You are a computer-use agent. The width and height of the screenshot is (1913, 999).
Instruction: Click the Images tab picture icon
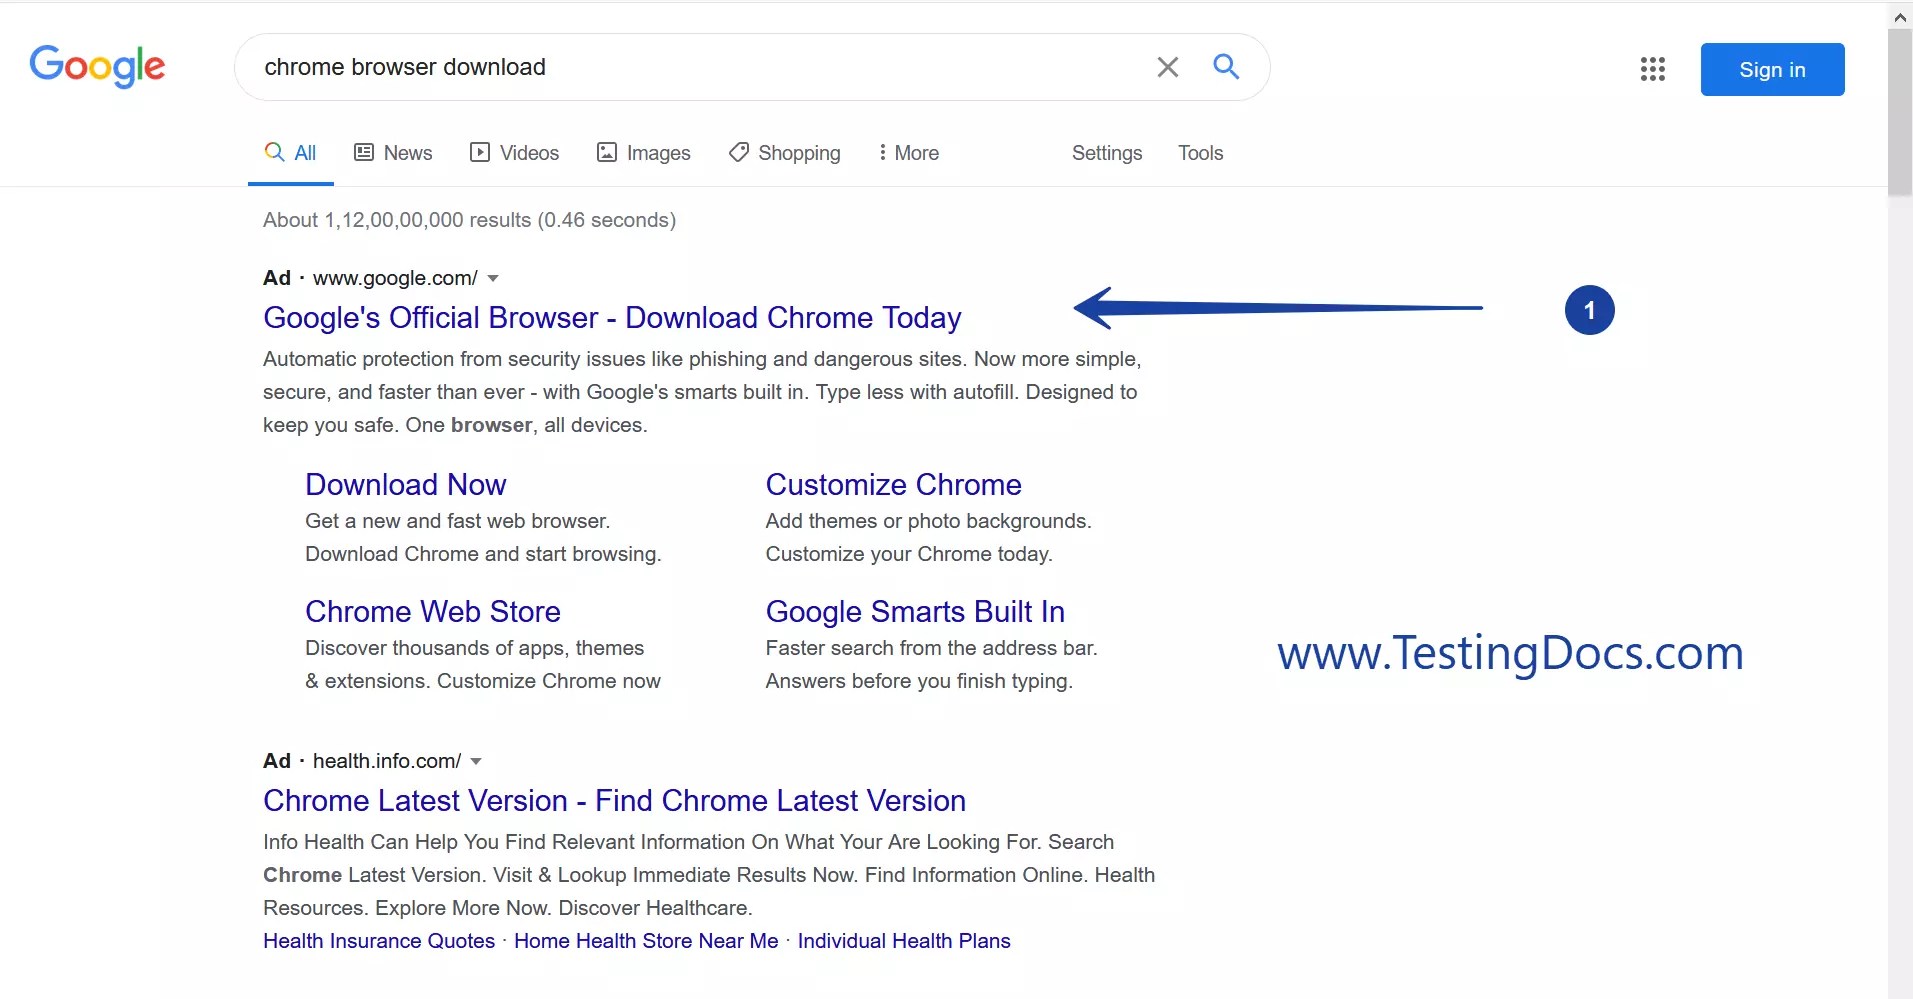[x=607, y=152]
